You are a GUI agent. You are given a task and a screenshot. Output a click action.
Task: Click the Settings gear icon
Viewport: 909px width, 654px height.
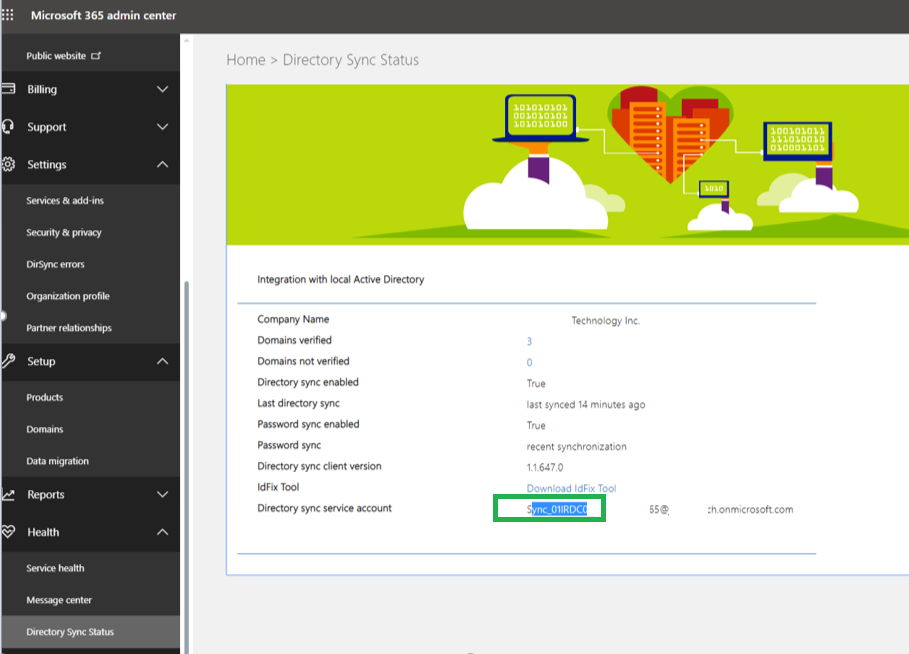coord(8,164)
